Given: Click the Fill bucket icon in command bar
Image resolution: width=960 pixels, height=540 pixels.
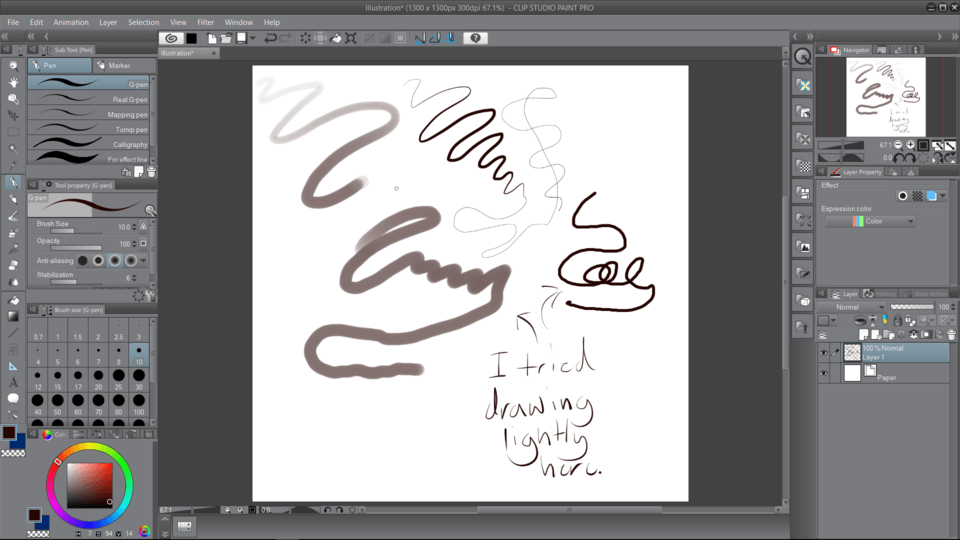Looking at the screenshot, I should [x=336, y=38].
